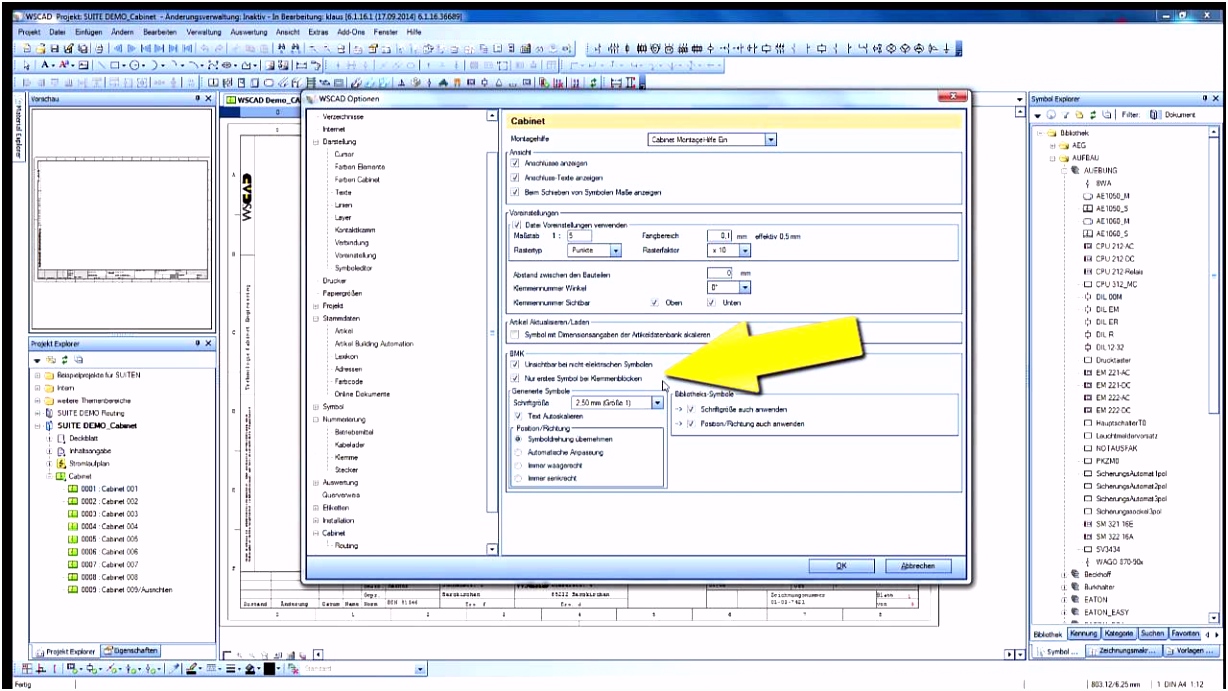Viewport: 1228px width, 691px height.
Task: Select 'Automatische Anpassung' radio option
Action: click(517, 452)
